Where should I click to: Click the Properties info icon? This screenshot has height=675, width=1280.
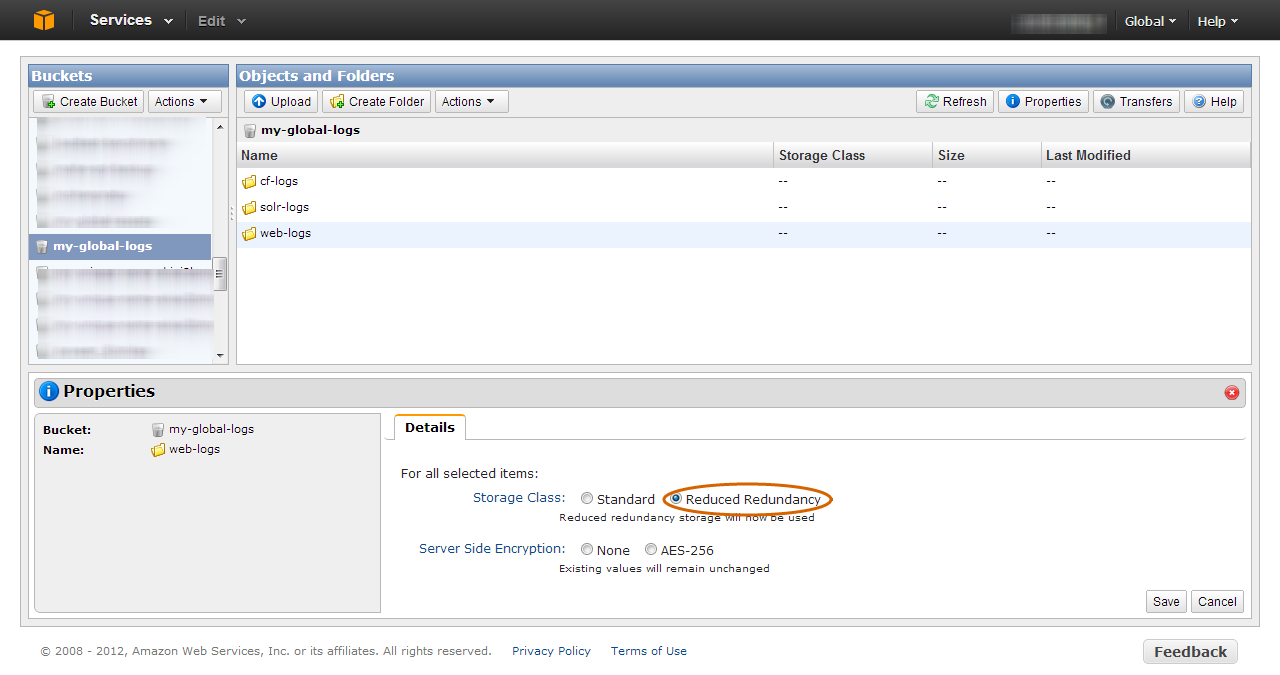[x=49, y=391]
